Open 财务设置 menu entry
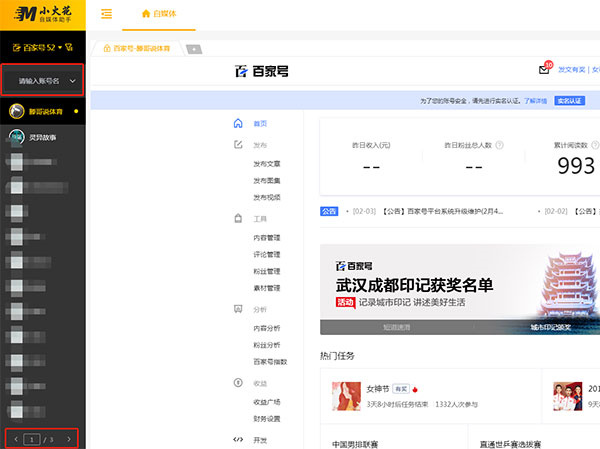Viewport: 600px width, 449px height. point(267,419)
